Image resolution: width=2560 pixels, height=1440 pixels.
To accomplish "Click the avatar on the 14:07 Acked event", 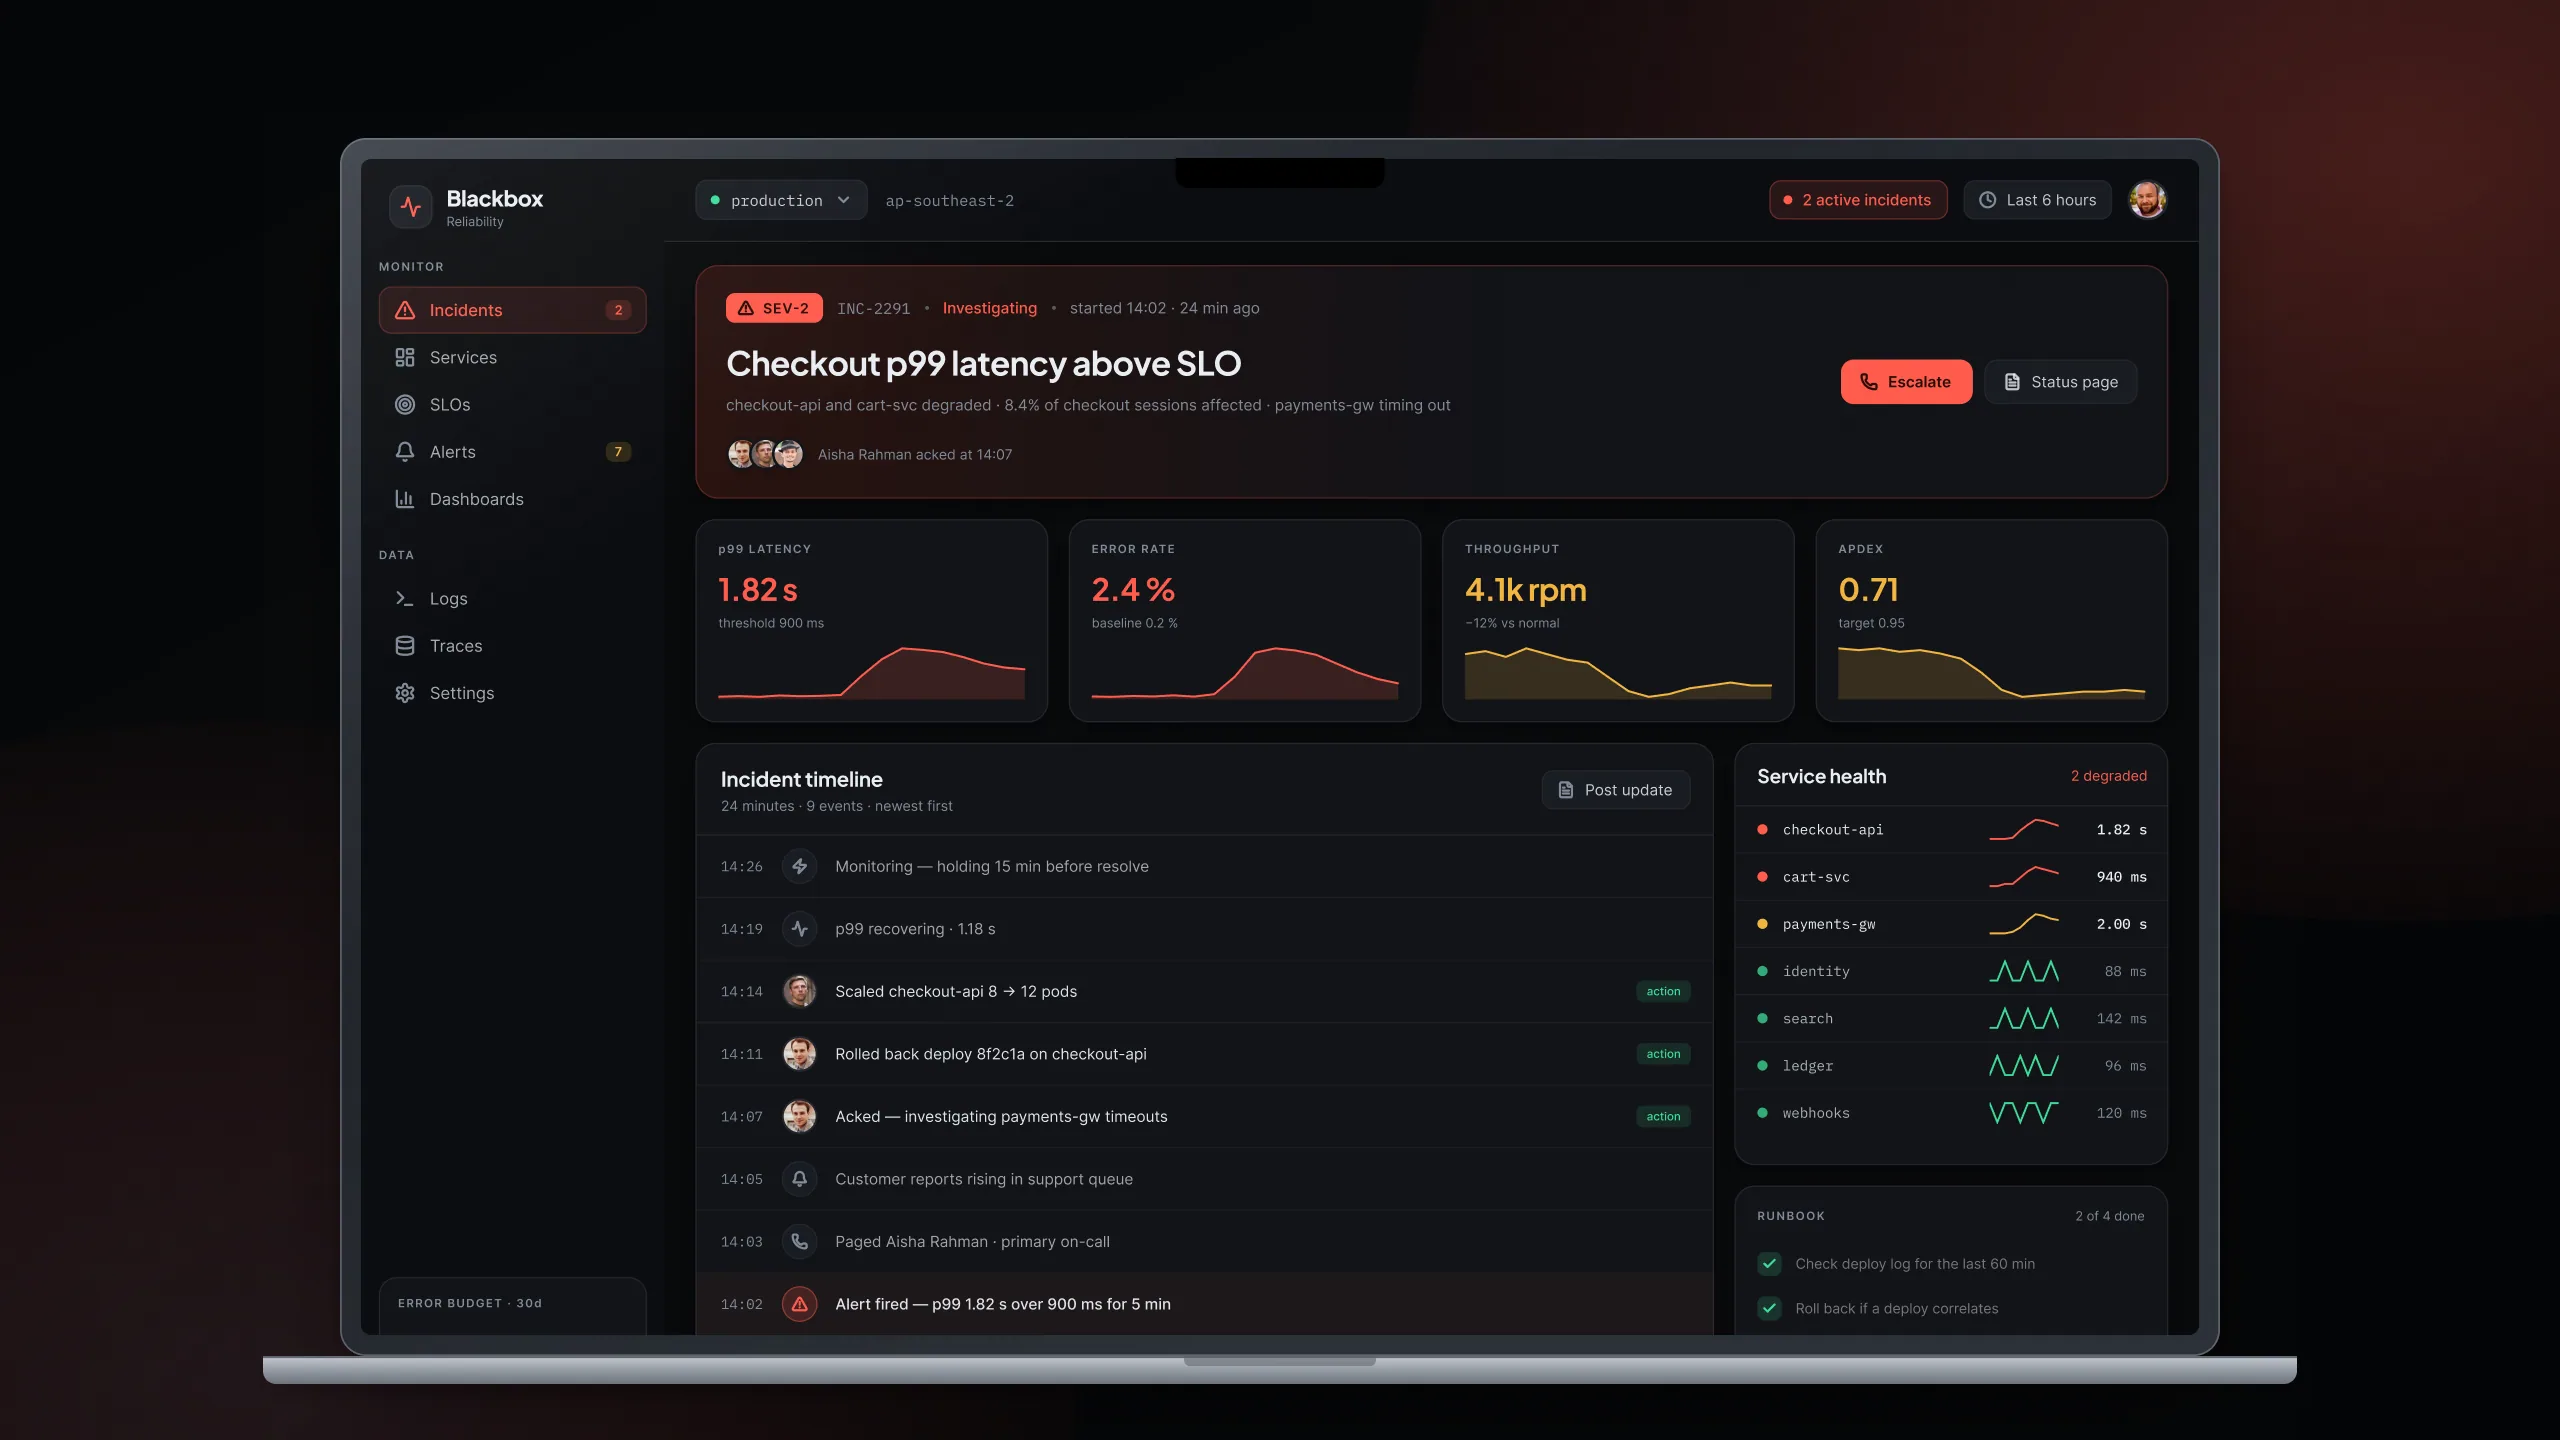I will [799, 1117].
